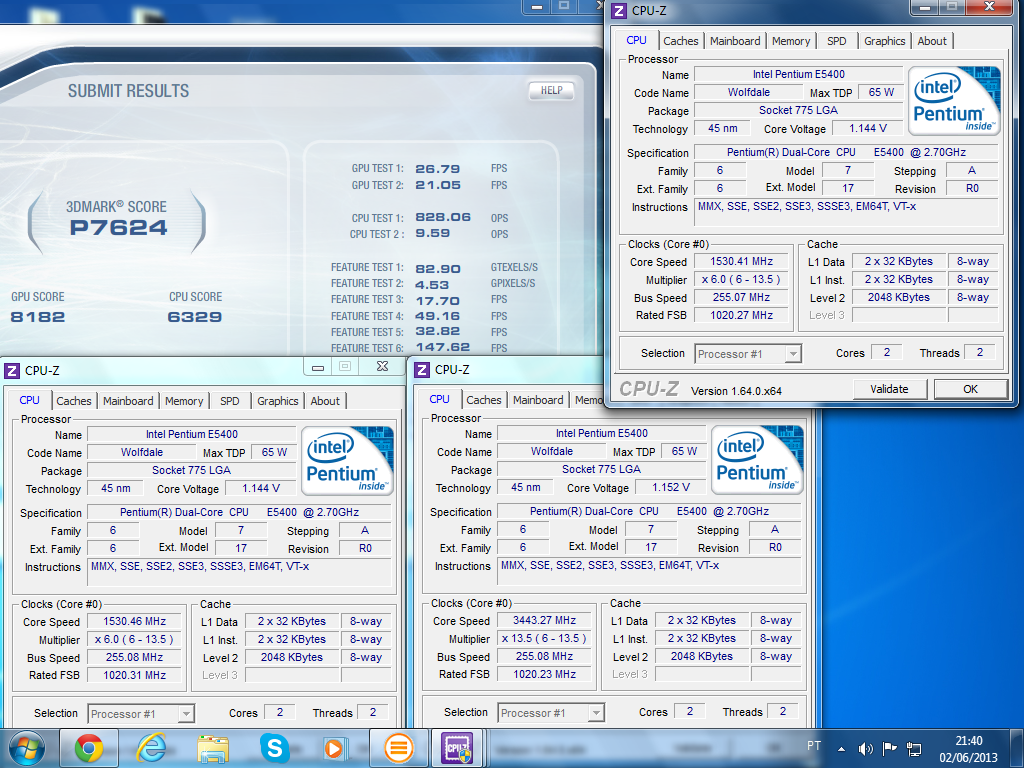Image resolution: width=1024 pixels, height=768 pixels.
Task: Switch to Graphics tab in top CPU-Z window
Action: (x=884, y=41)
